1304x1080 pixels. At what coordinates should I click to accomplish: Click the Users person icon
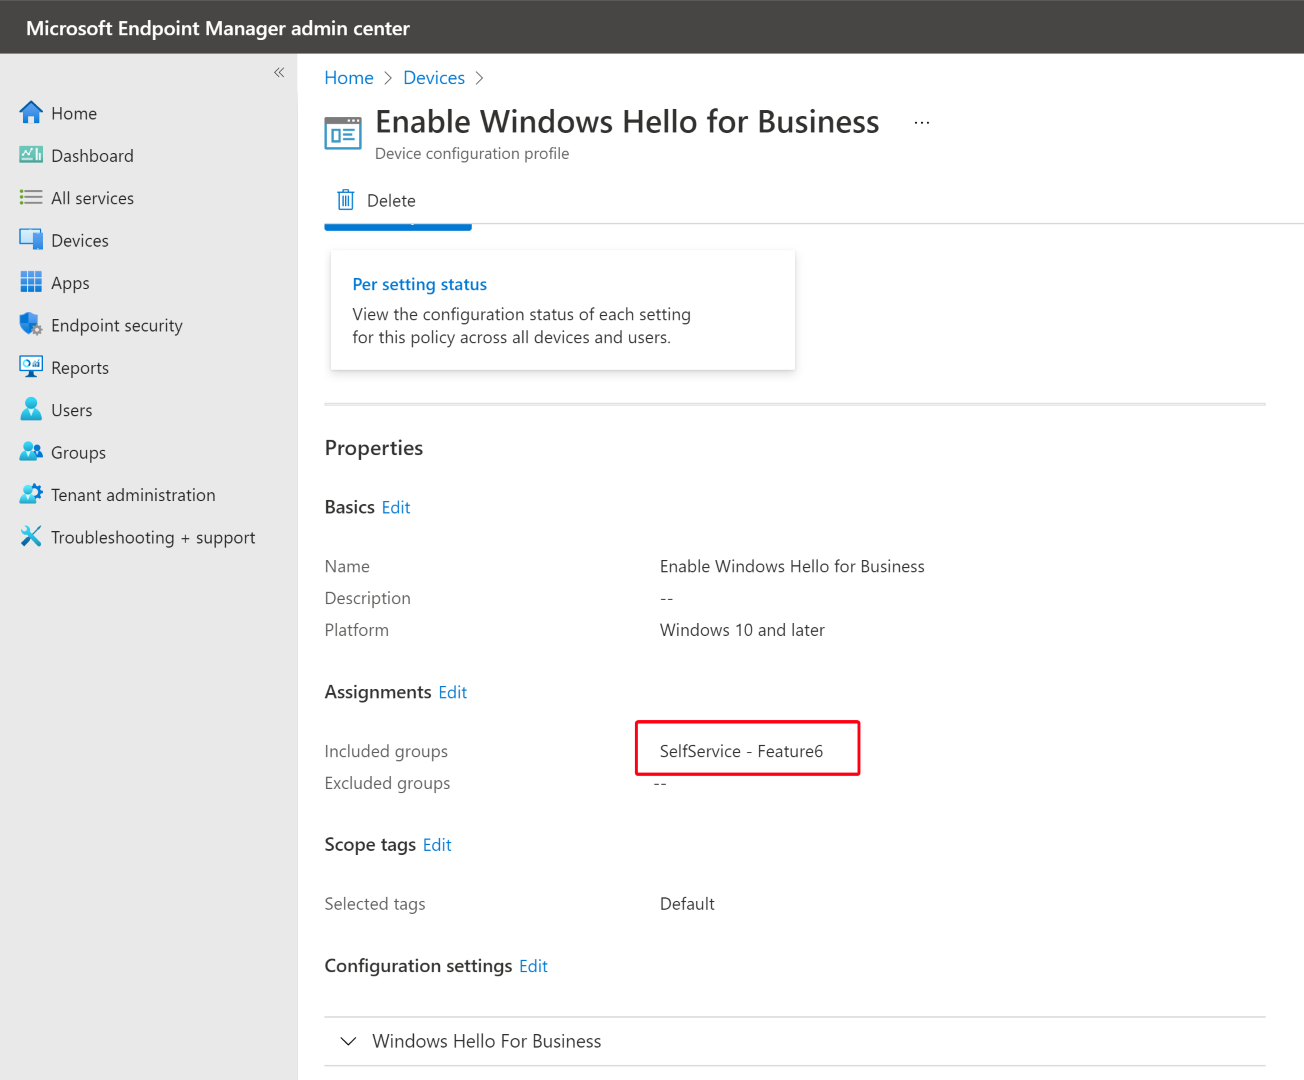[x=31, y=409]
